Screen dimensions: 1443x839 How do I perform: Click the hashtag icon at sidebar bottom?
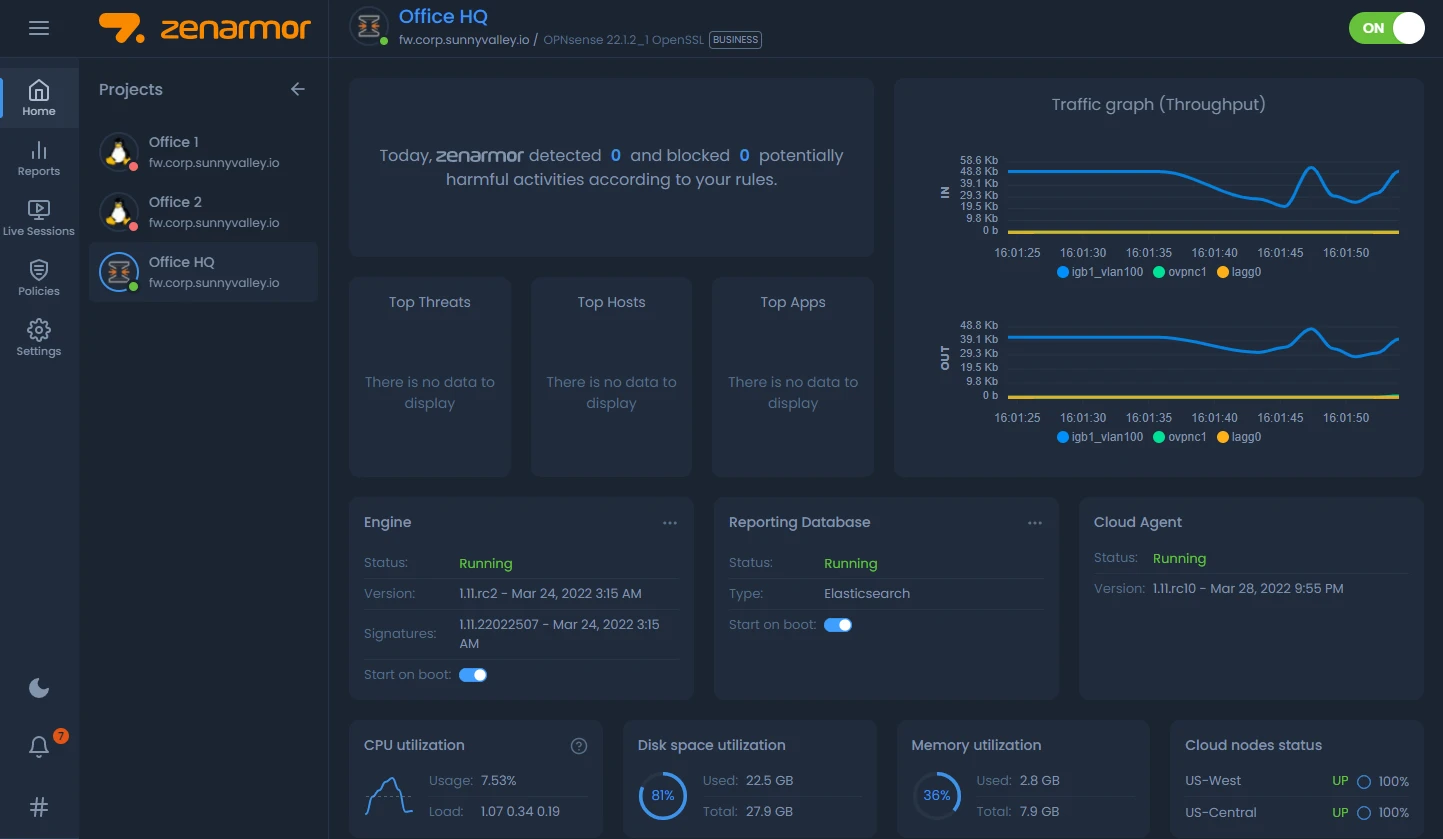(39, 807)
